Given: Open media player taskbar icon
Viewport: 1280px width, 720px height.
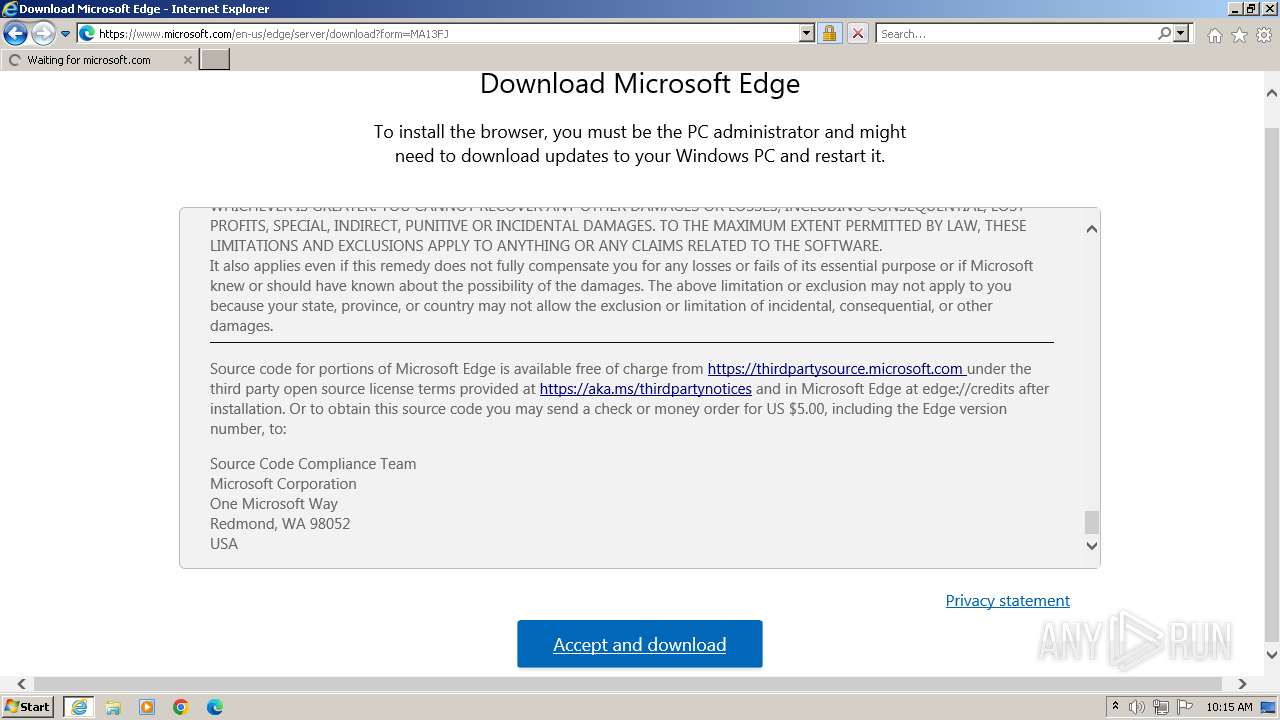Looking at the screenshot, I should click(147, 707).
